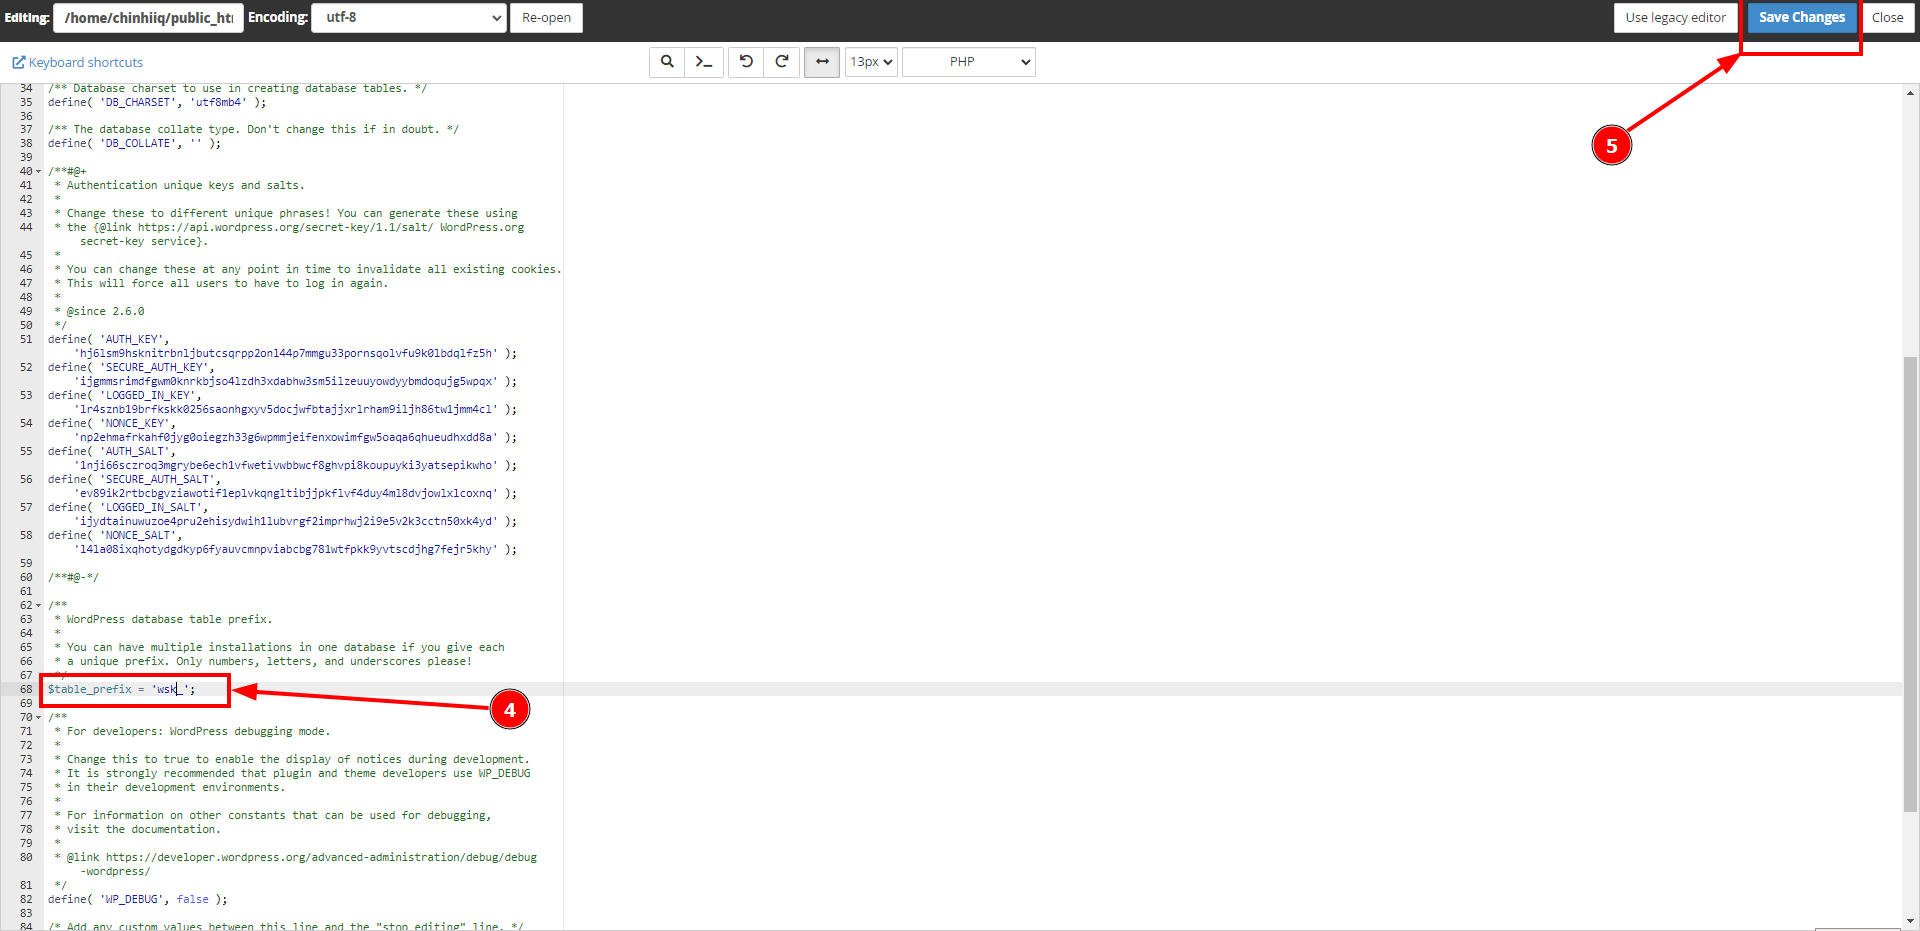Redo the last undone edit
This screenshot has width=1920, height=931.
point(782,62)
